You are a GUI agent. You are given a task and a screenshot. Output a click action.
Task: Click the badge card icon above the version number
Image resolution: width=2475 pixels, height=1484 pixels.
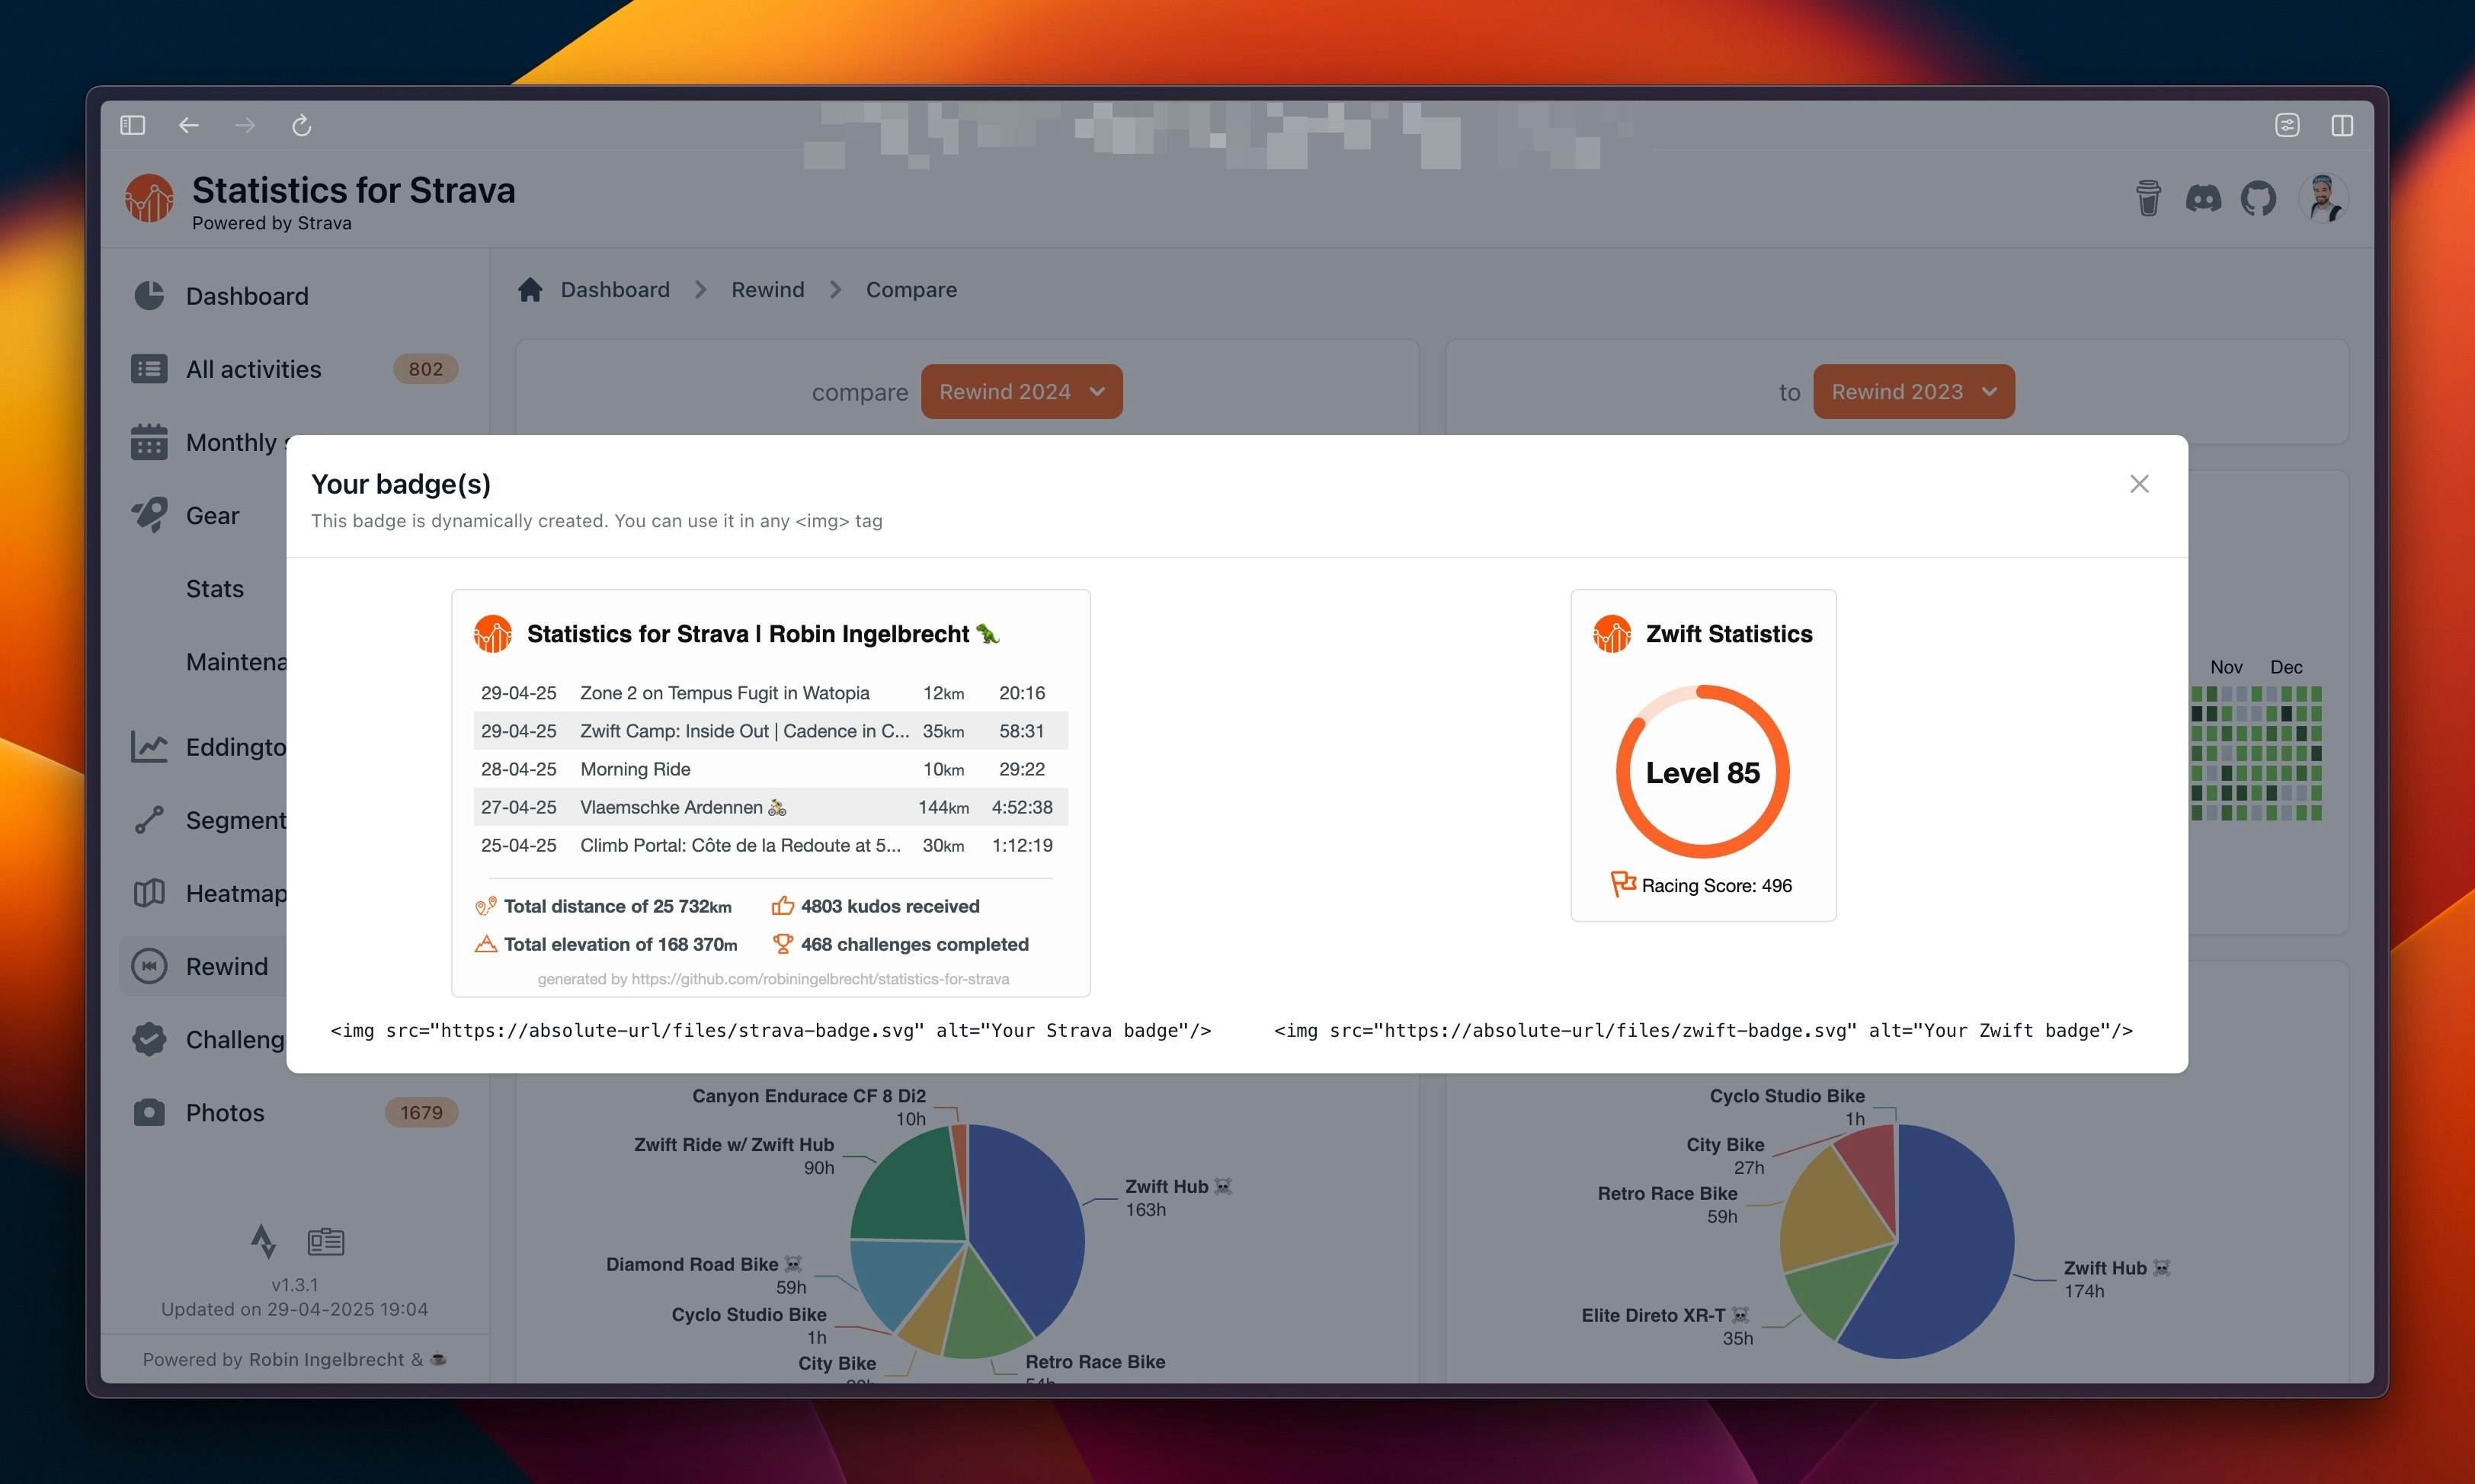coord(326,1241)
